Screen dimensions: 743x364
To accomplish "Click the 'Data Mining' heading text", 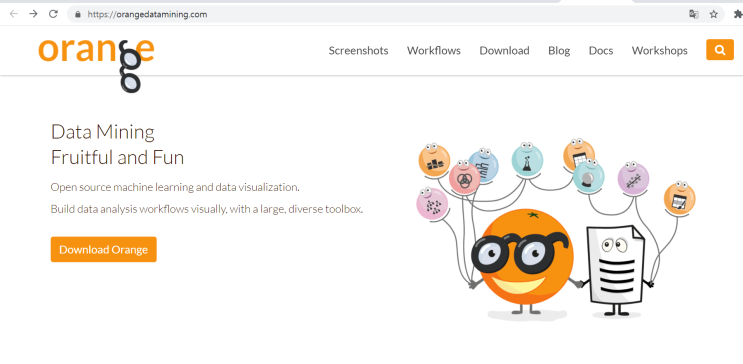I will pos(102,132).
